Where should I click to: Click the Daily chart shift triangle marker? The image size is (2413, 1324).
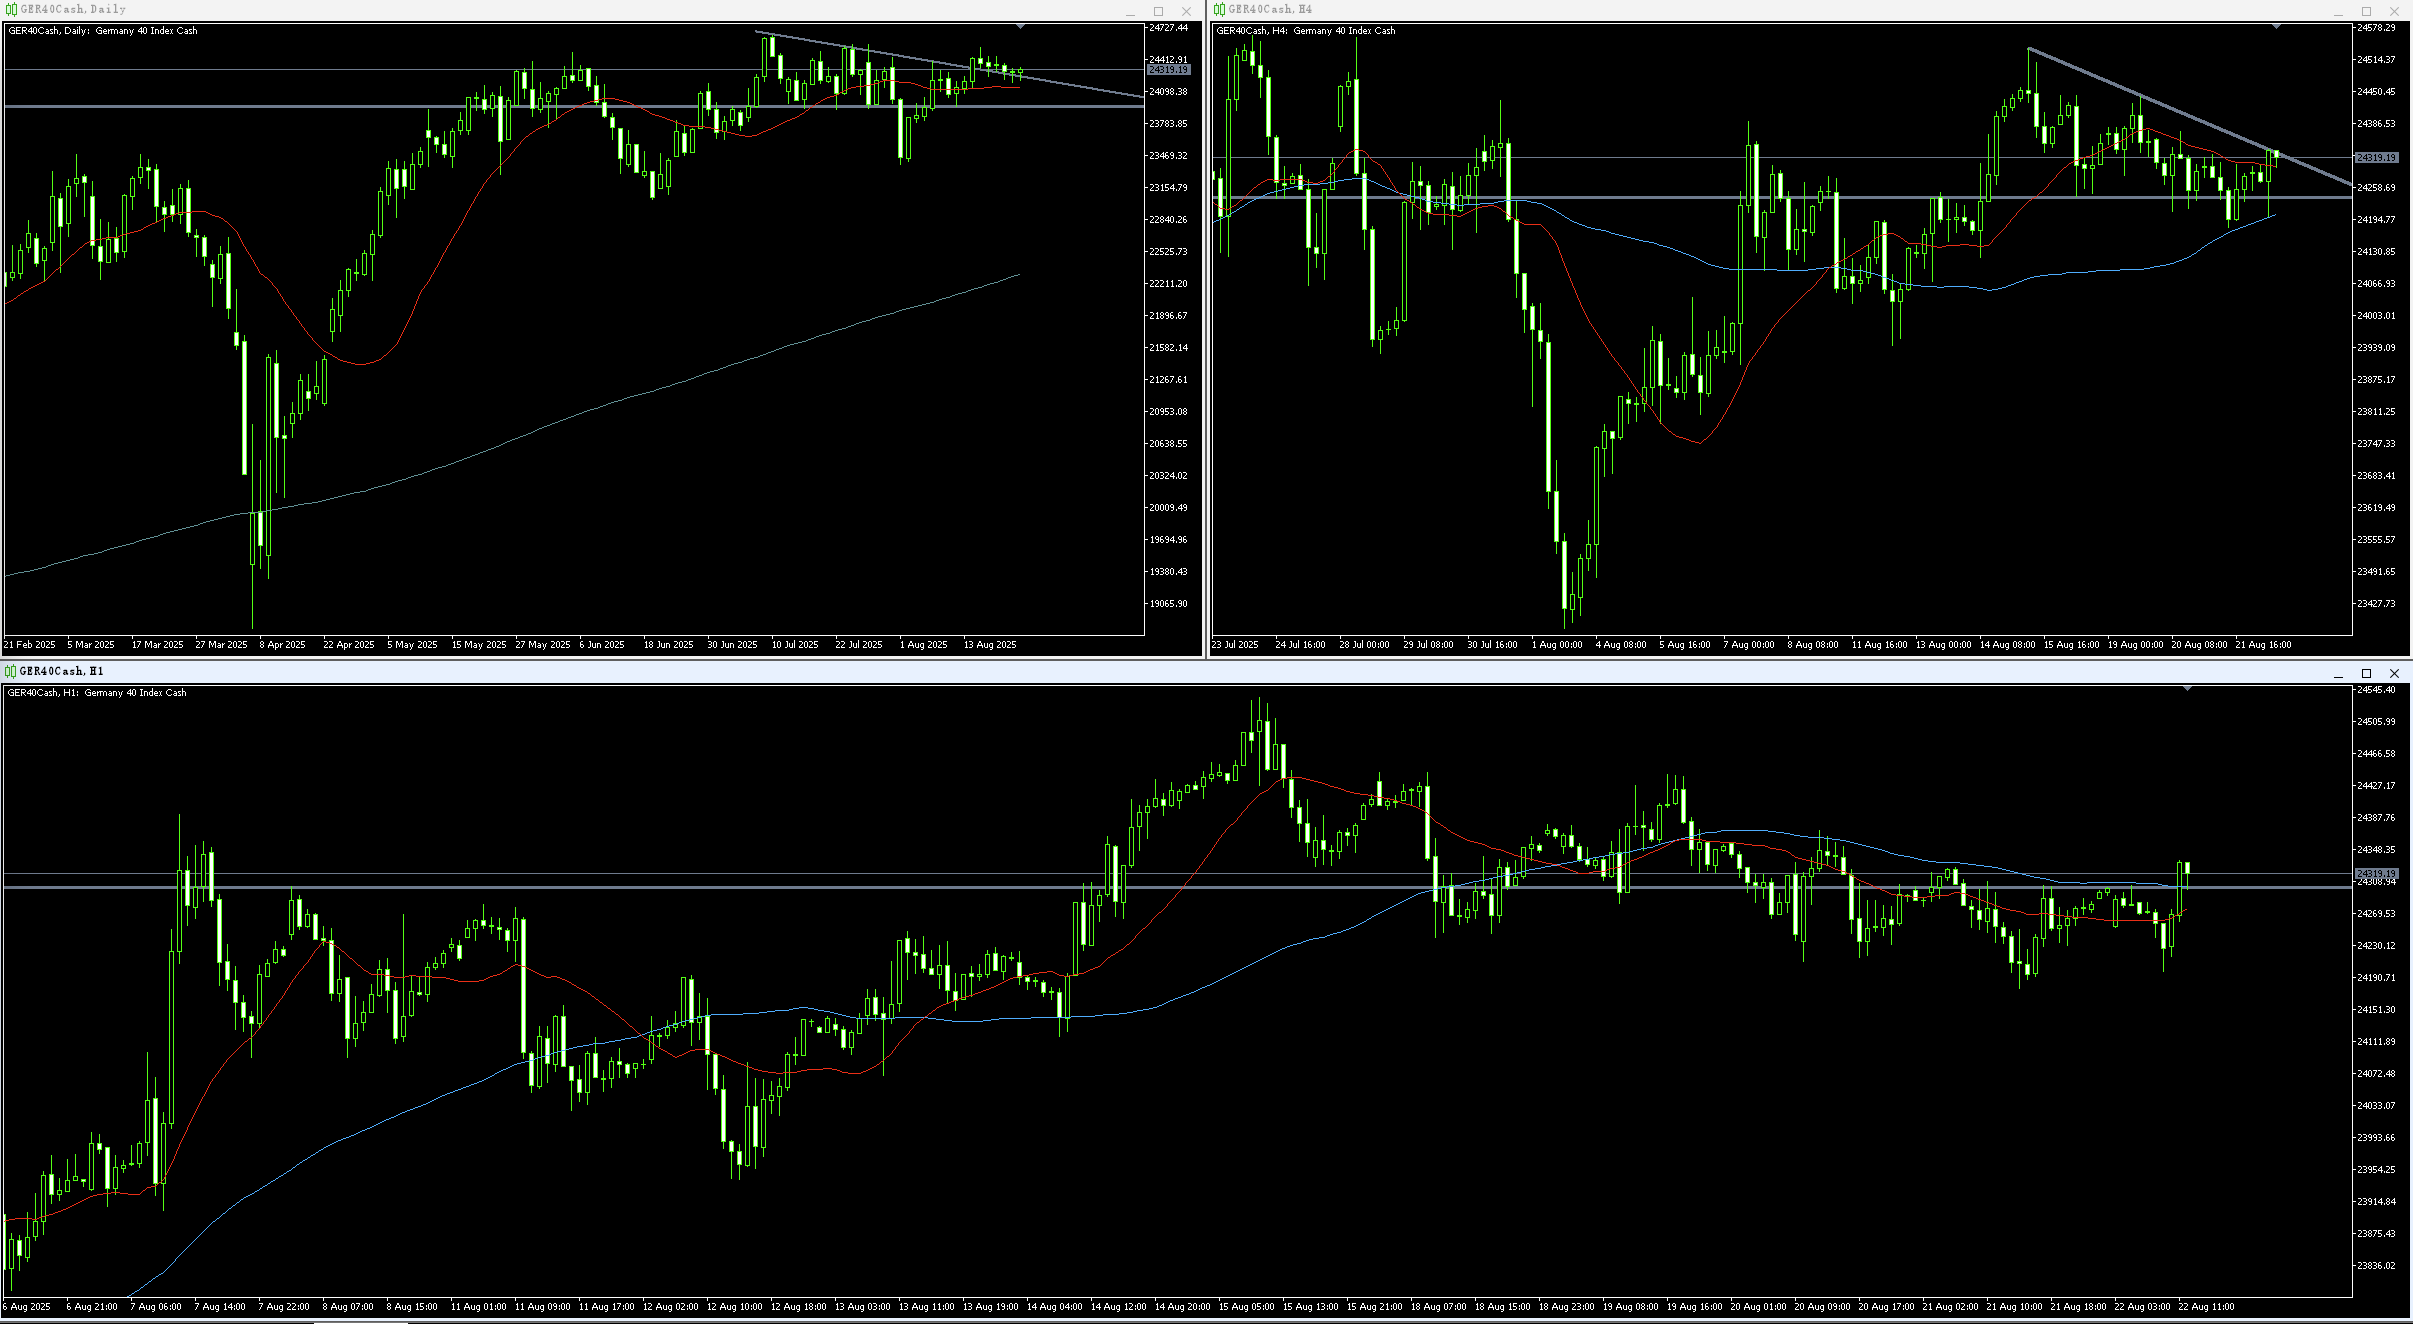pos(1020,26)
